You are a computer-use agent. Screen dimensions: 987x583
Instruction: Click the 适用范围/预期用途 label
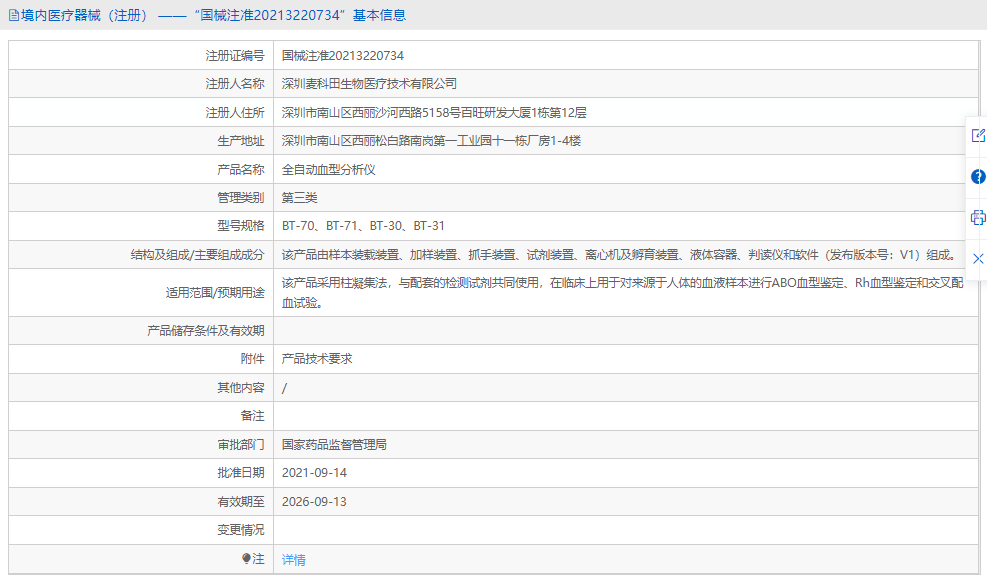[215, 293]
